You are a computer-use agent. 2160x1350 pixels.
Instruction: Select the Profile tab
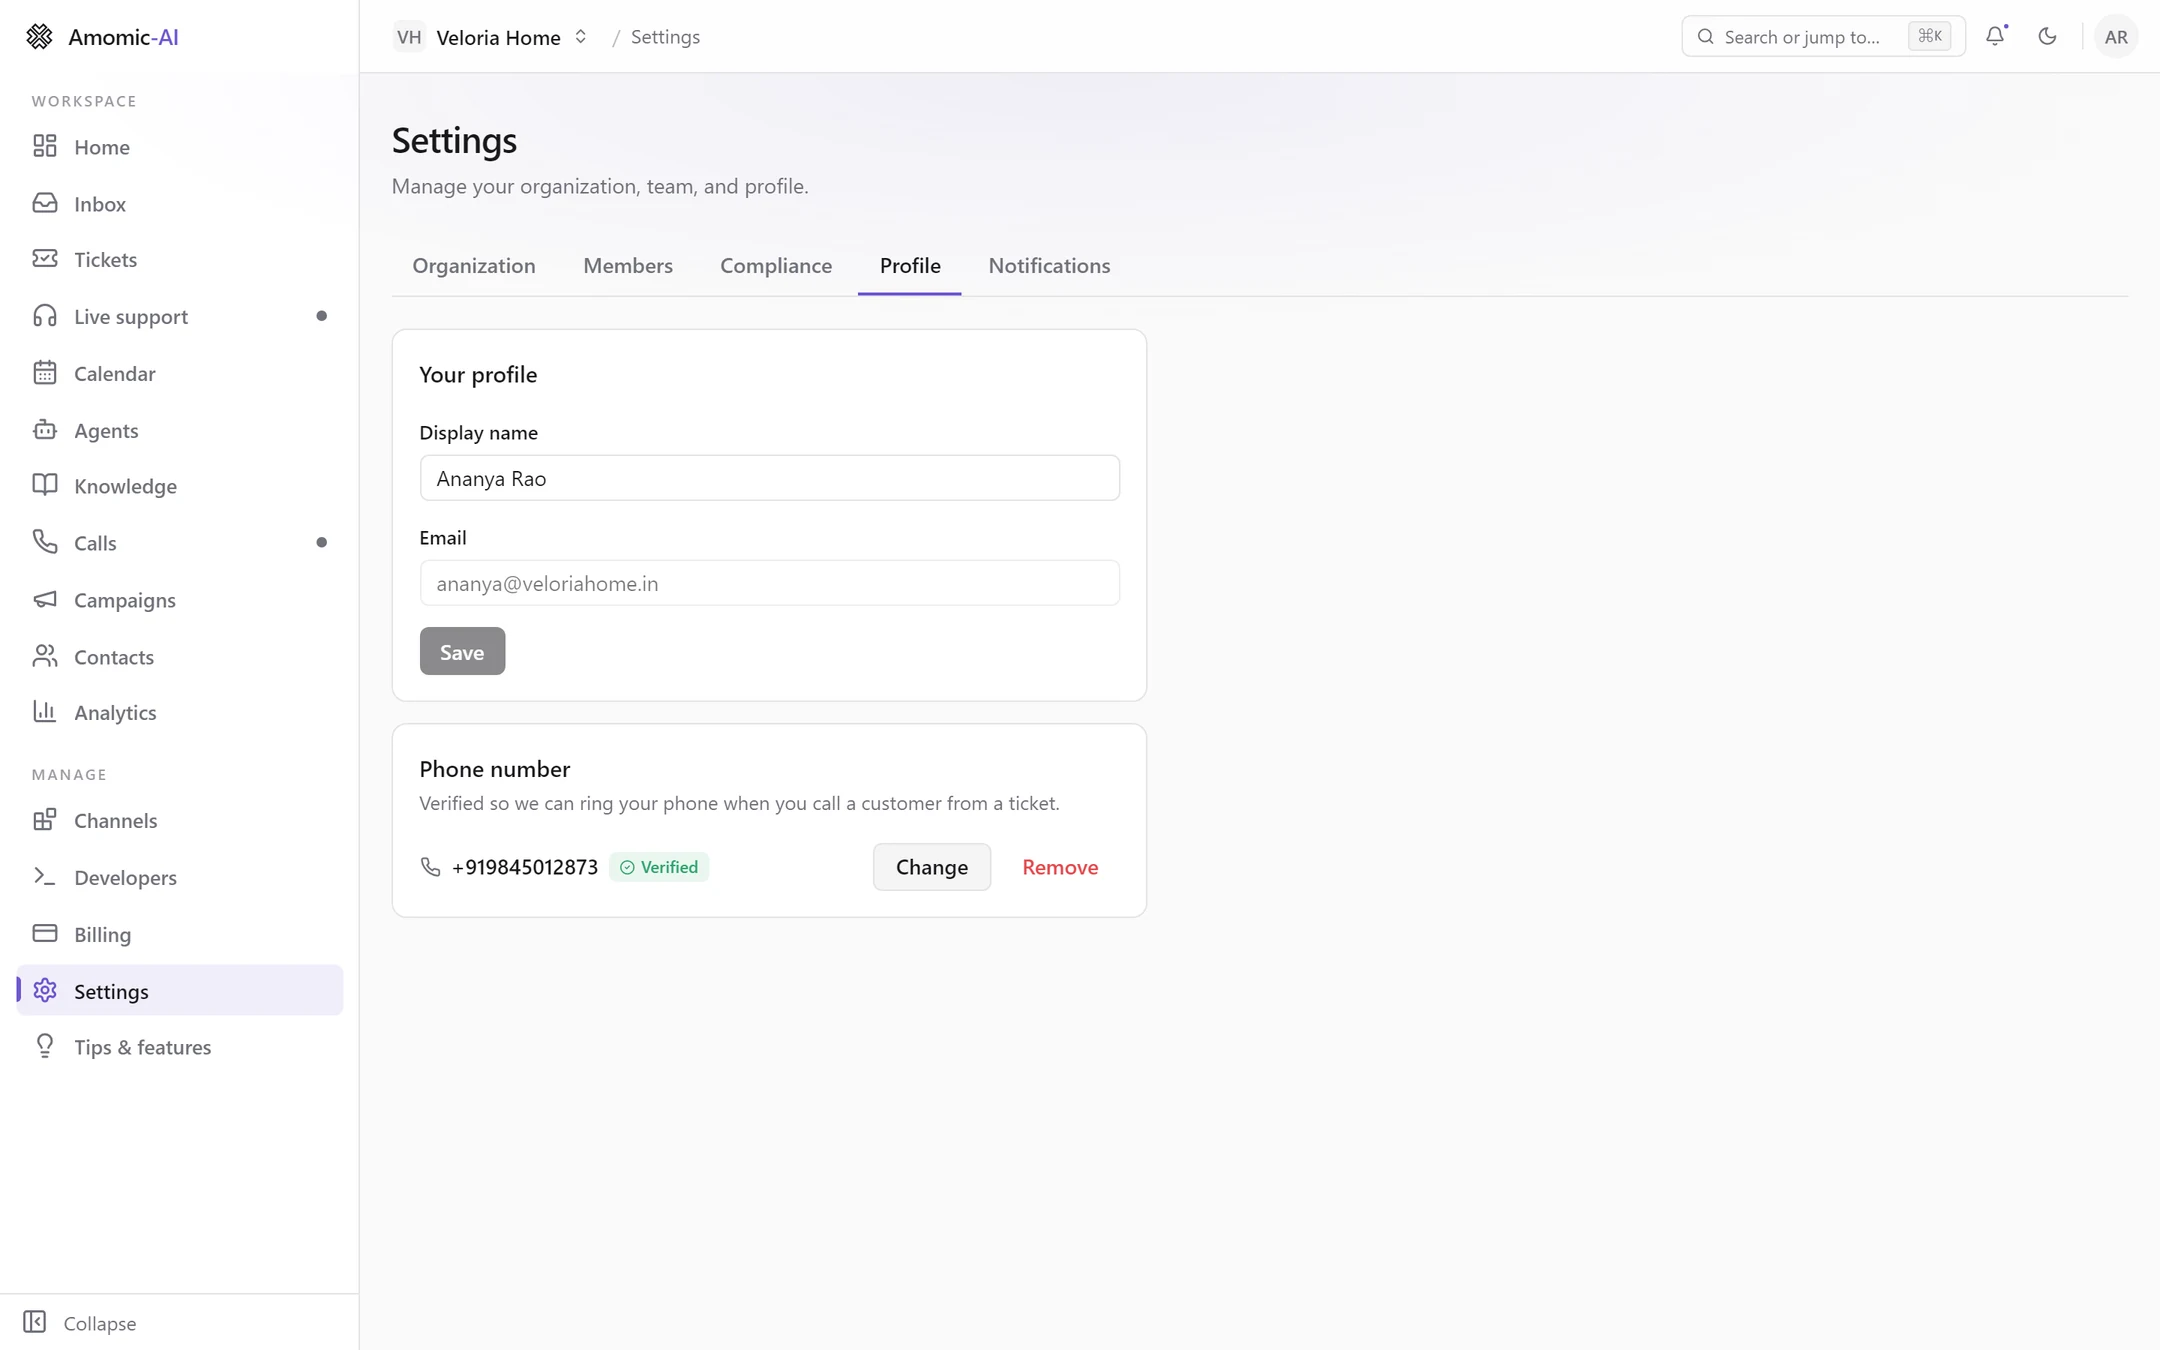910,265
